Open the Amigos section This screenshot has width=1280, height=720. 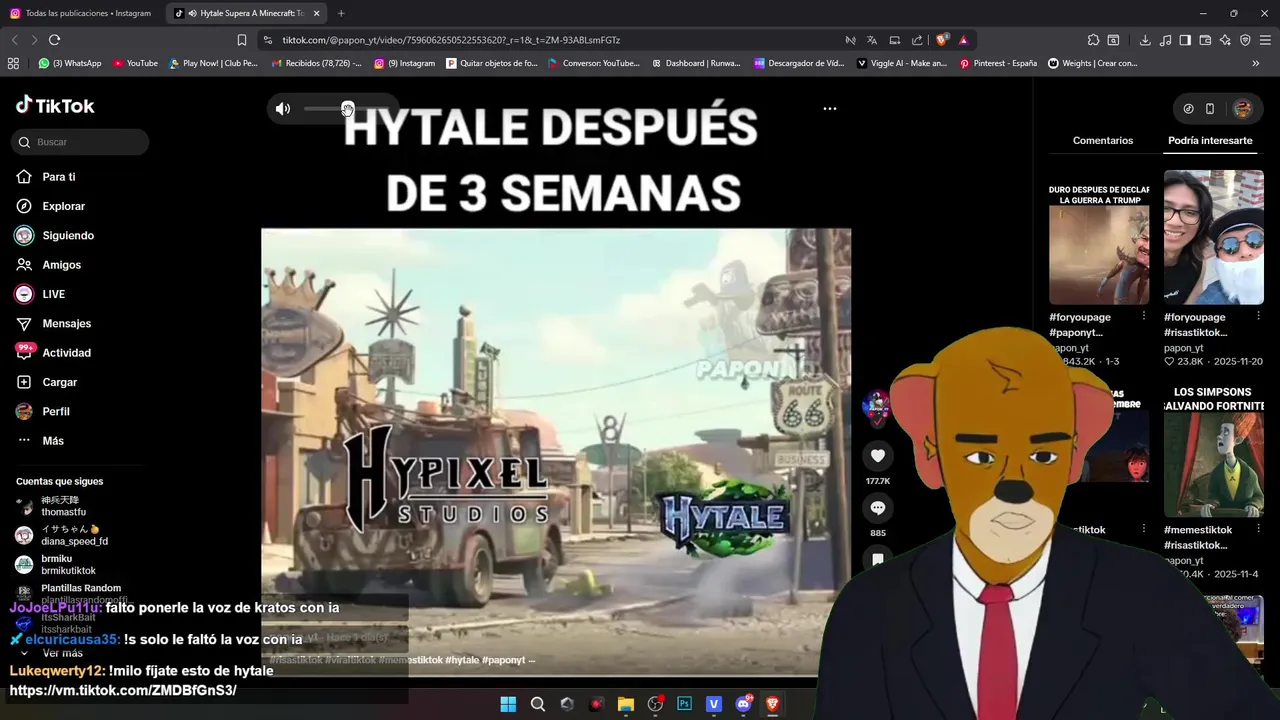coord(61,265)
